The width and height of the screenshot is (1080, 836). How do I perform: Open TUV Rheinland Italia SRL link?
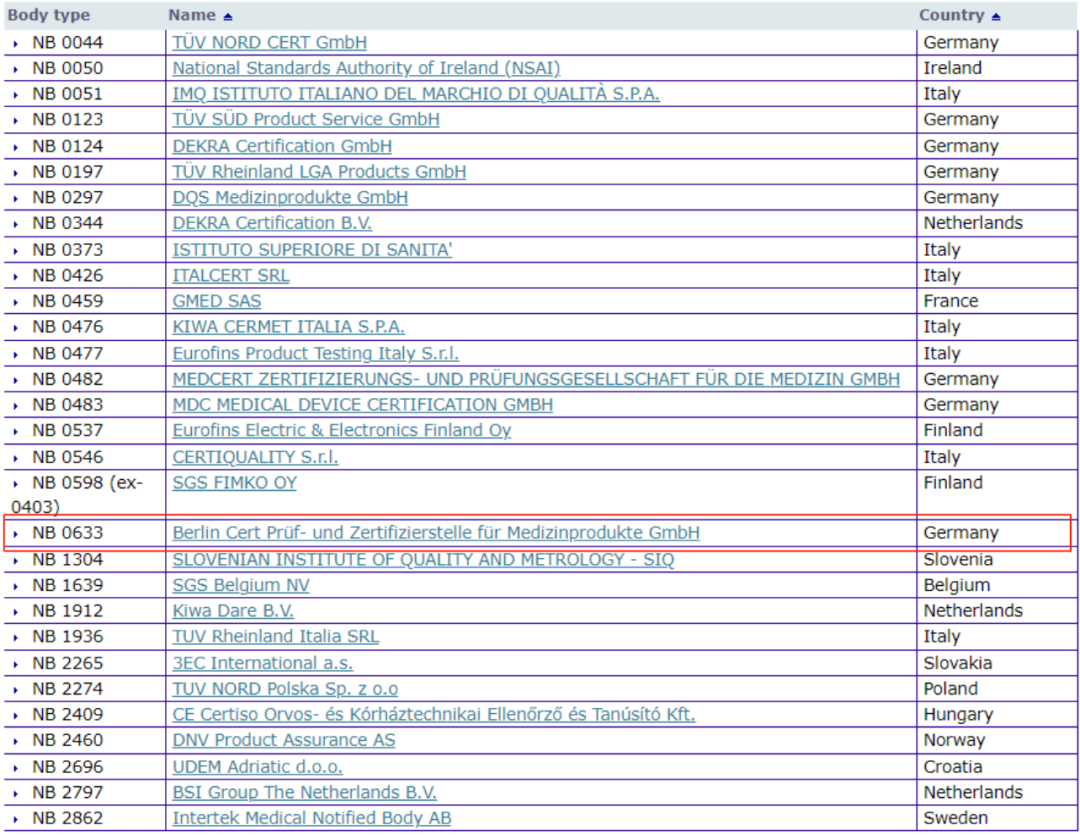276,636
